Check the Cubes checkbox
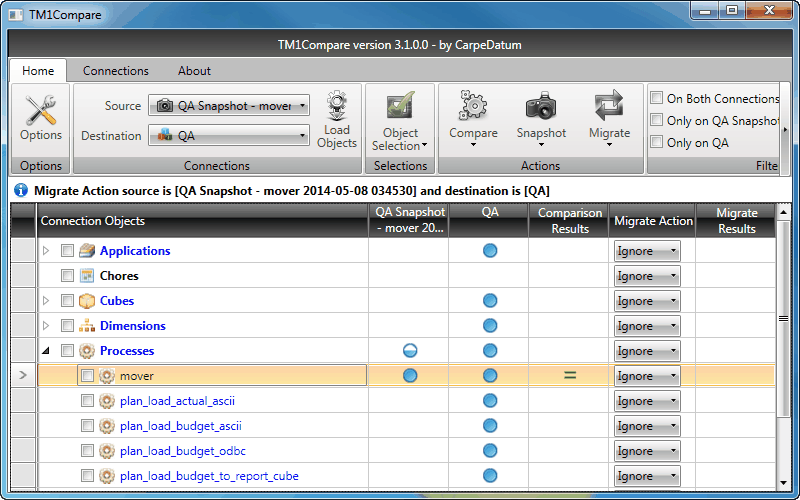 pos(67,301)
